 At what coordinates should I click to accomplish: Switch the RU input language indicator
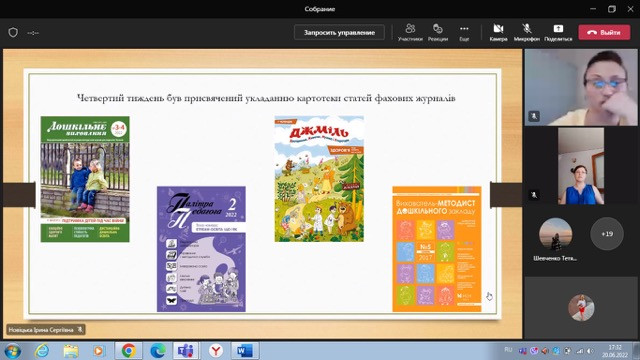point(508,350)
